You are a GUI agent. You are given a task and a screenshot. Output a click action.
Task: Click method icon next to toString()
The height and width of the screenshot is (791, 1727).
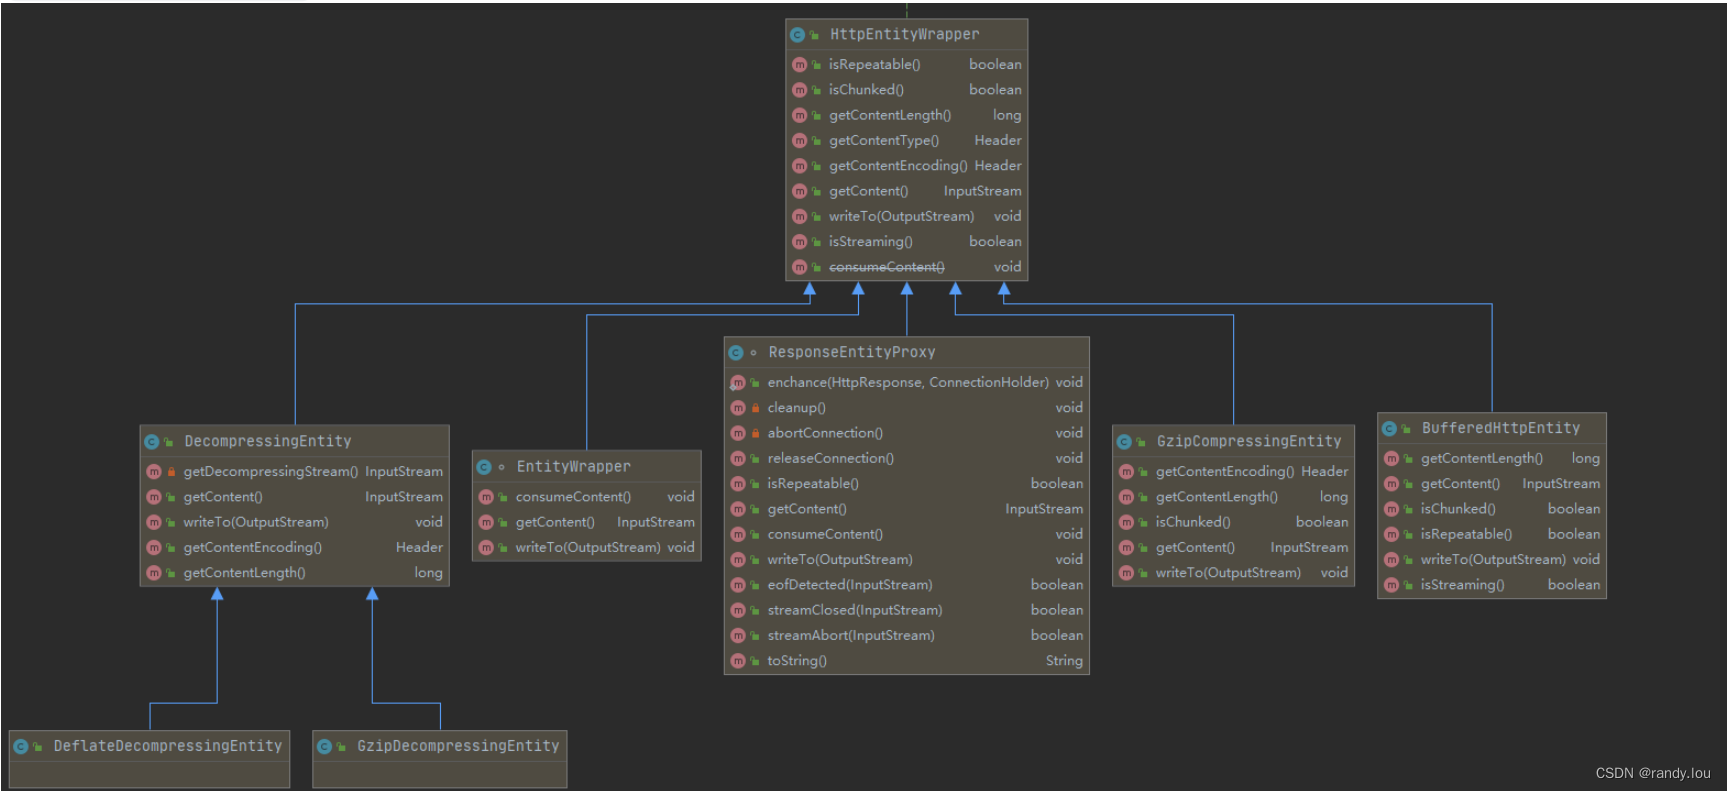738,661
